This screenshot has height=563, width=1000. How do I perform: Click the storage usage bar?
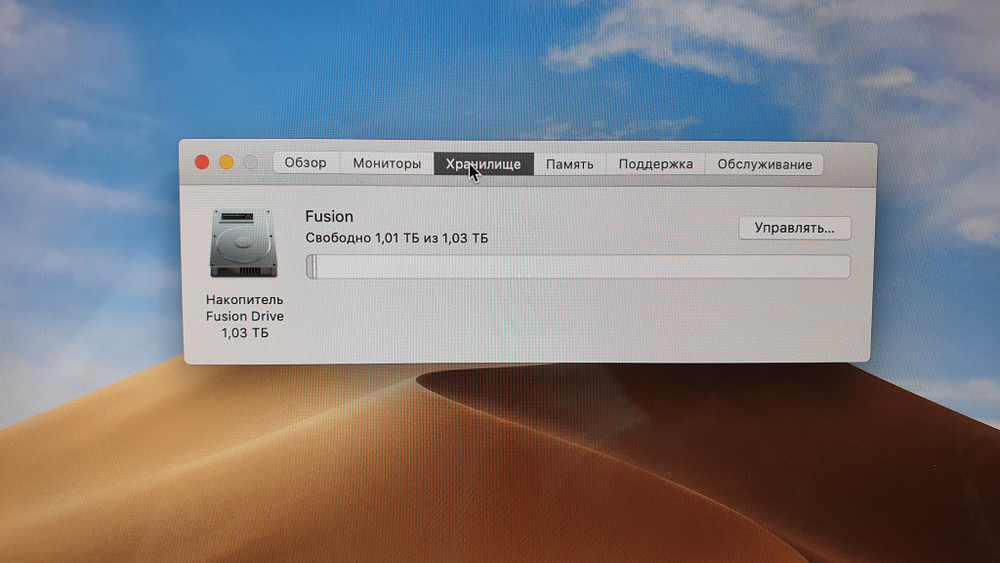(578, 267)
